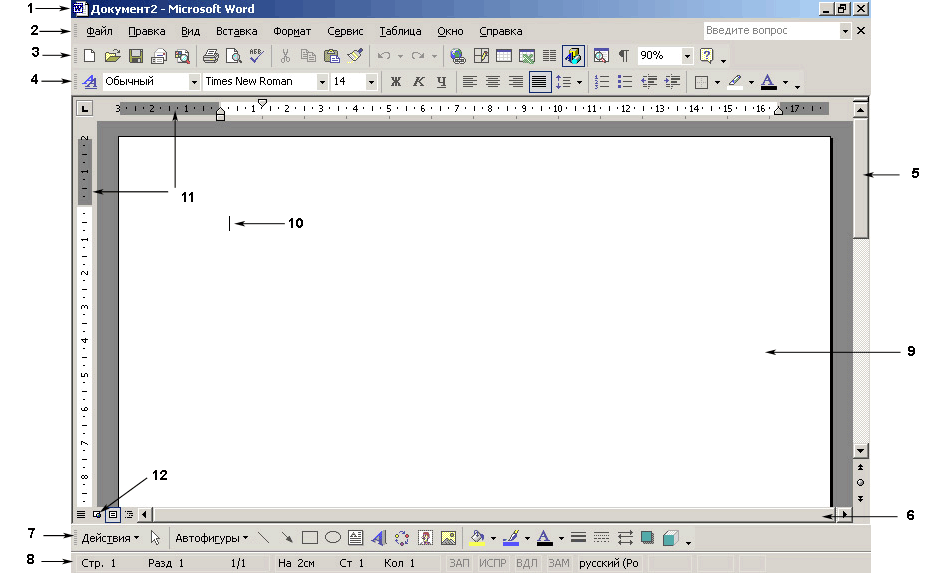The height and width of the screenshot is (573, 942).
Task: Click the Bulleted list icon
Action: coord(625,82)
